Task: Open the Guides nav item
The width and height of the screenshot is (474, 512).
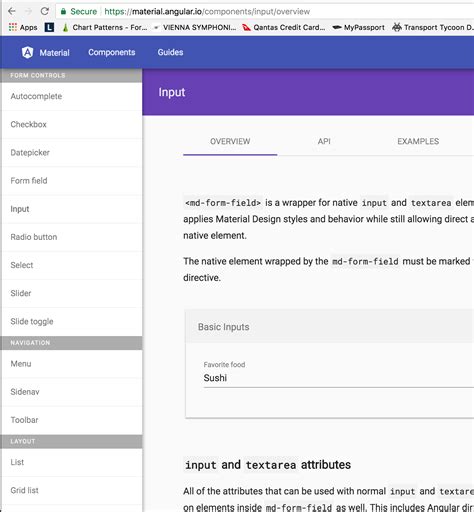Action: pyautogui.click(x=170, y=52)
